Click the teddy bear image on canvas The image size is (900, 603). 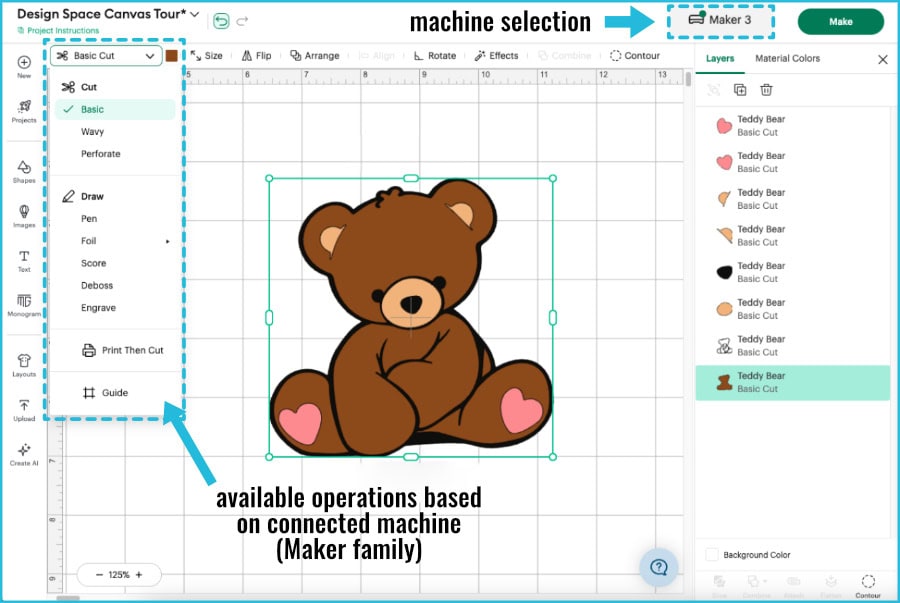(x=411, y=318)
